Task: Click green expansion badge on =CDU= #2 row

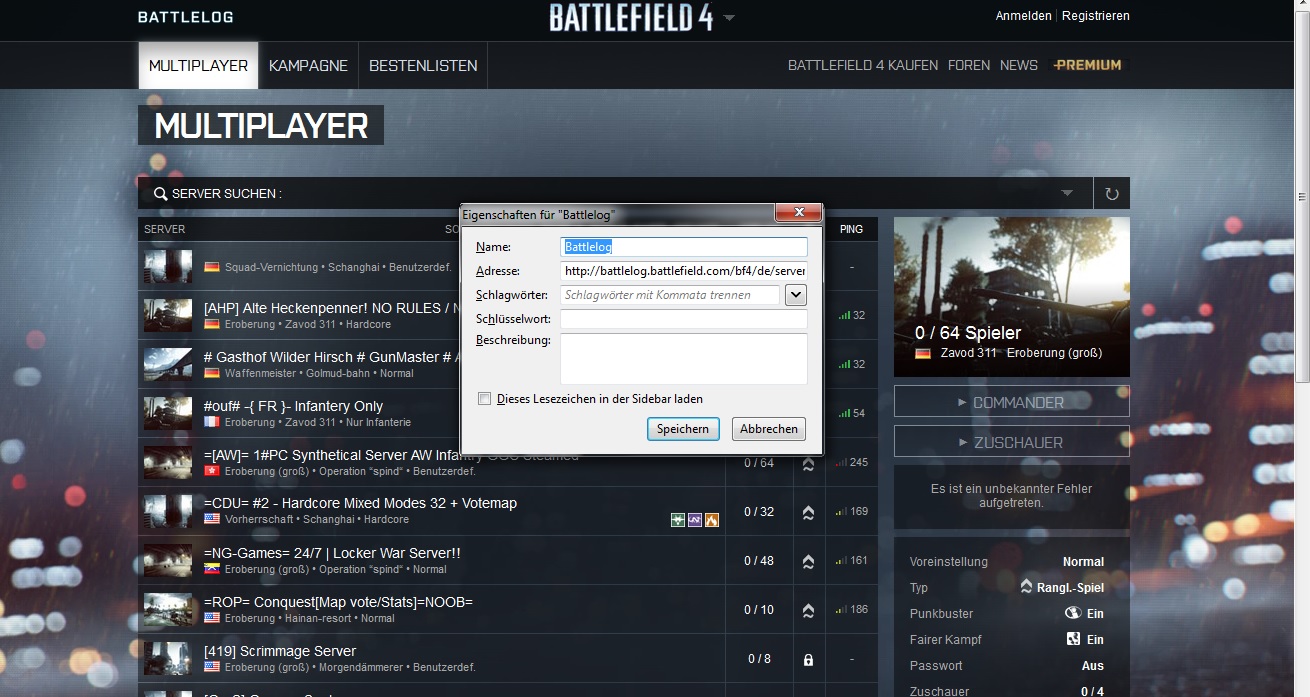Action: (678, 520)
